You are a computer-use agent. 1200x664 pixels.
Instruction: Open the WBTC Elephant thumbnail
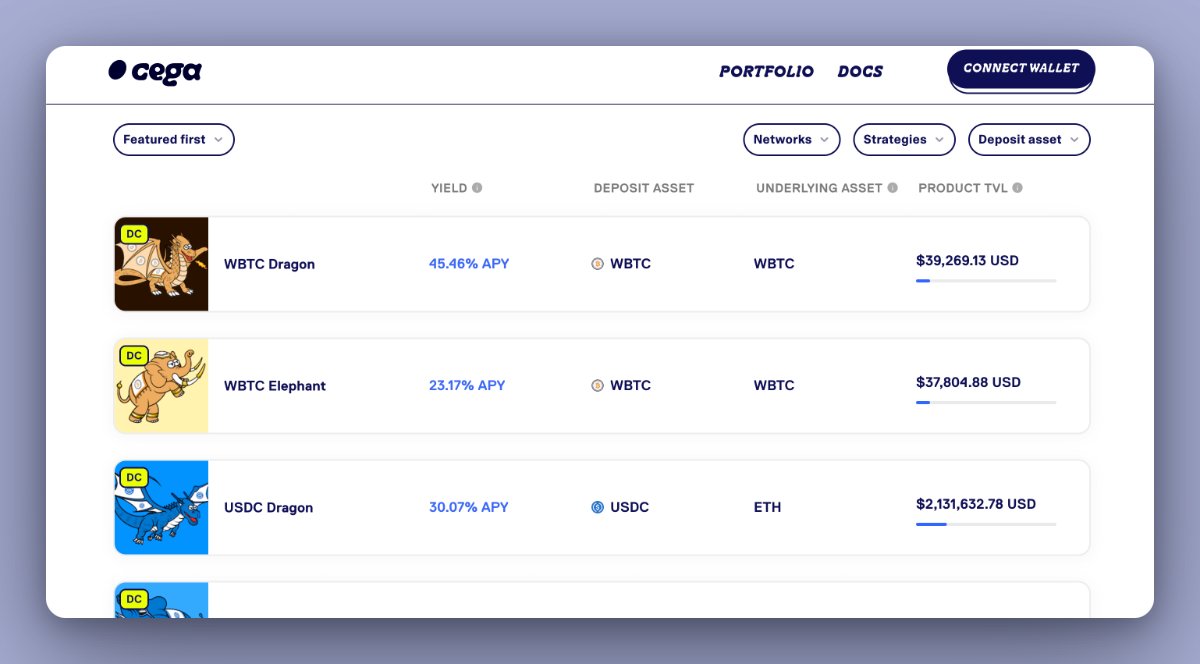(x=161, y=386)
